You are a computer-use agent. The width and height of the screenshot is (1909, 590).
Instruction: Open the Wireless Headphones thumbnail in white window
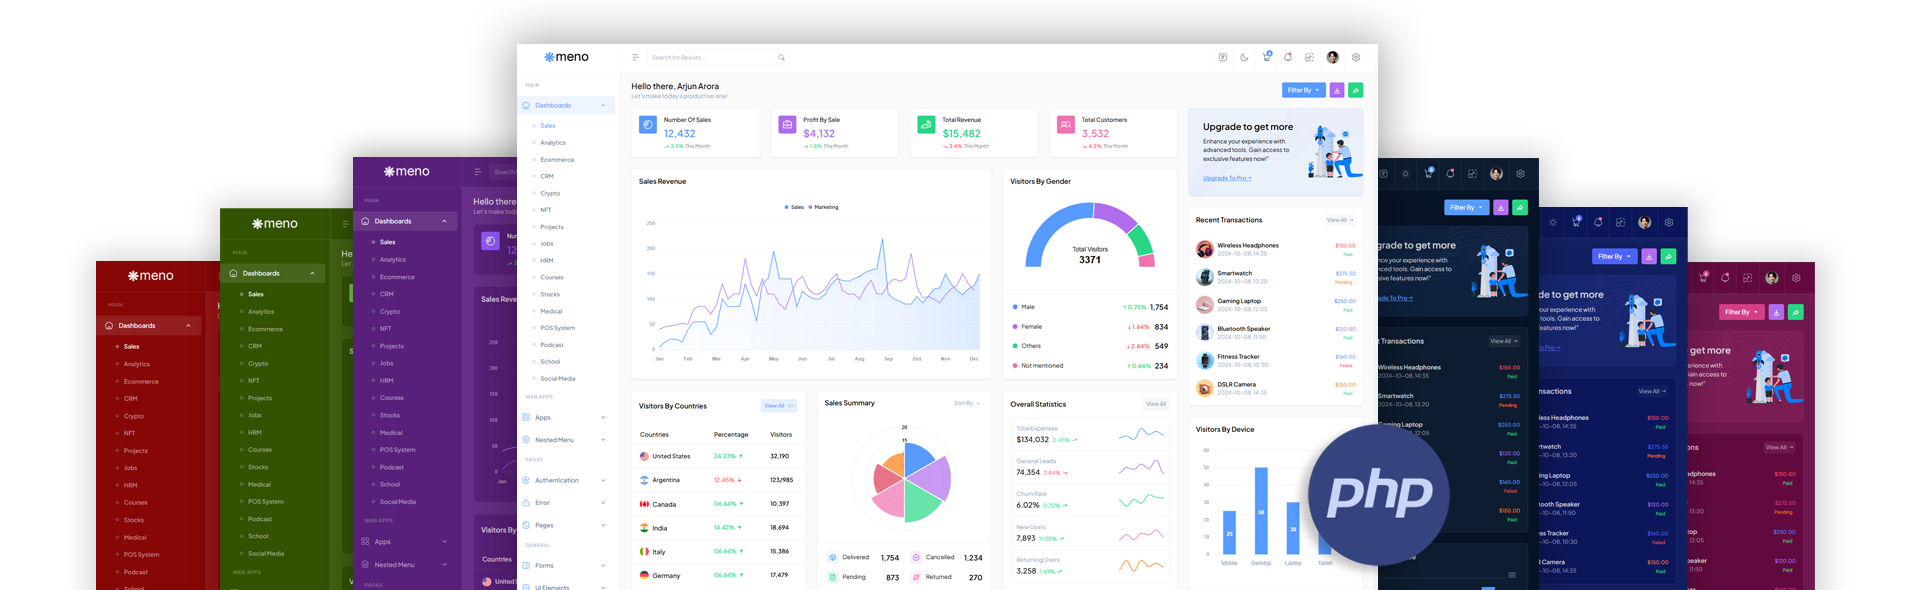(1205, 249)
